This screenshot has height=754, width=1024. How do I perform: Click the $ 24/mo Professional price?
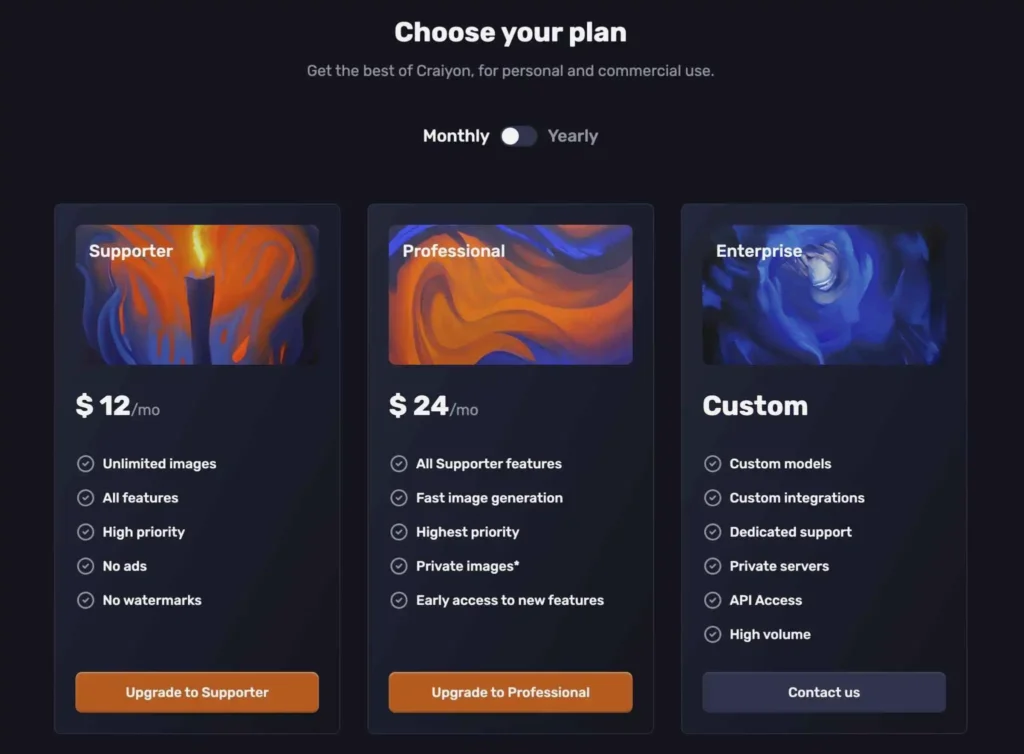click(434, 406)
